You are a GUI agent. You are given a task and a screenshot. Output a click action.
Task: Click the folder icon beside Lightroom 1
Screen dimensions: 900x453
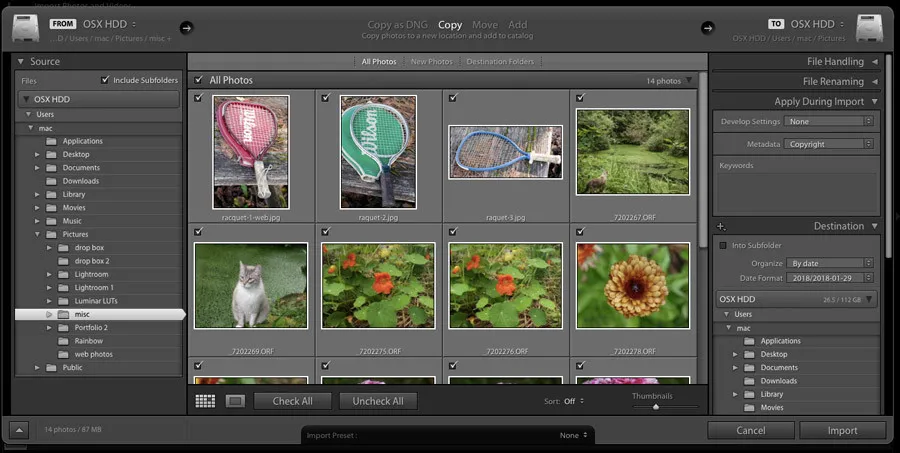[63, 287]
